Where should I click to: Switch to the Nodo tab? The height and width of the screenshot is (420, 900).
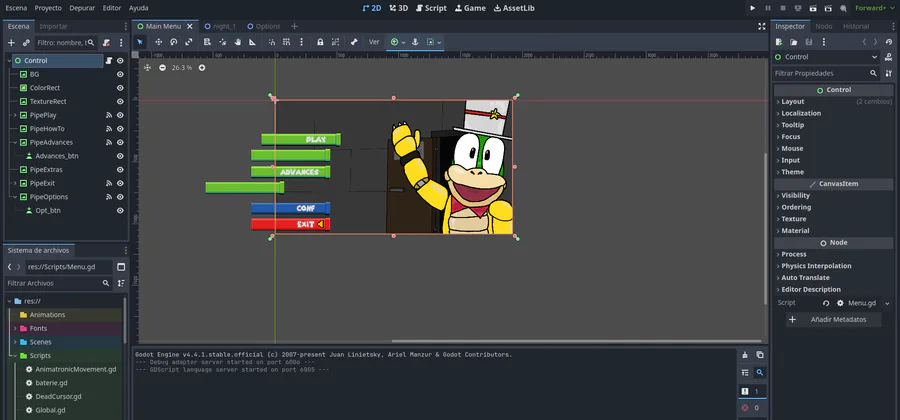click(824, 26)
